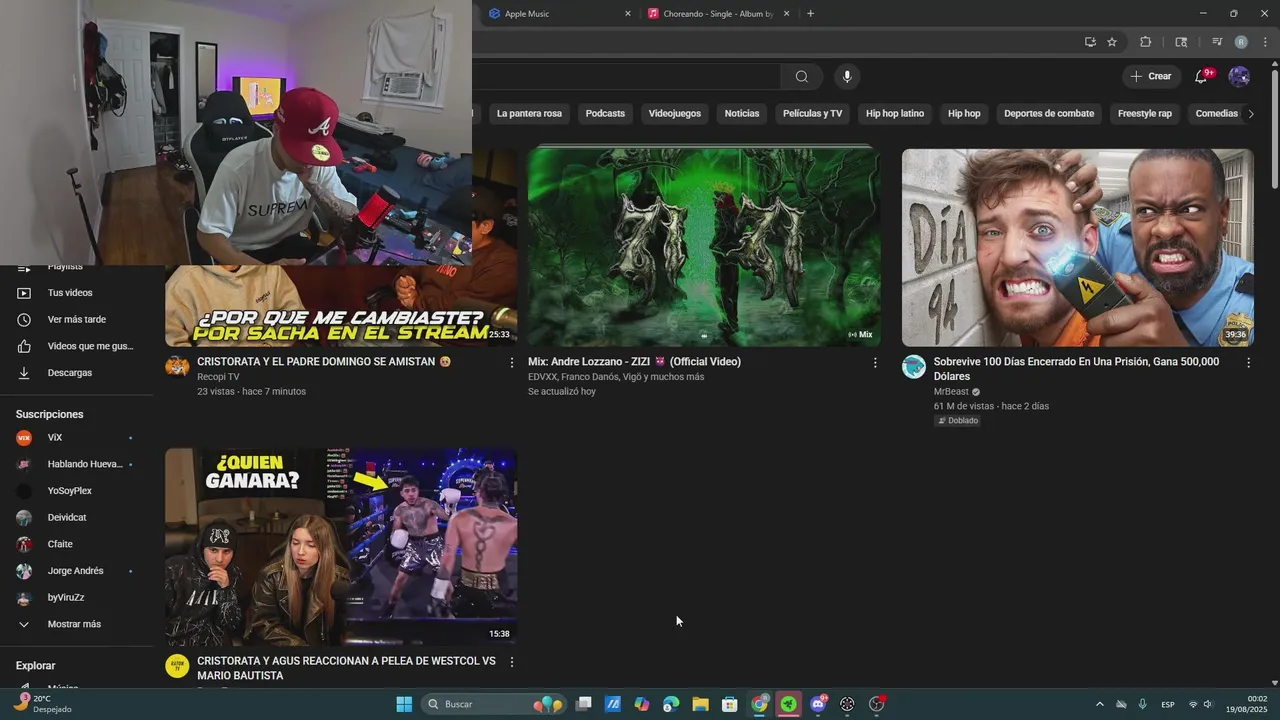This screenshot has width=1280, height=720.
Task: Open Chrome extensions puzzle icon
Action: [x=1146, y=42]
